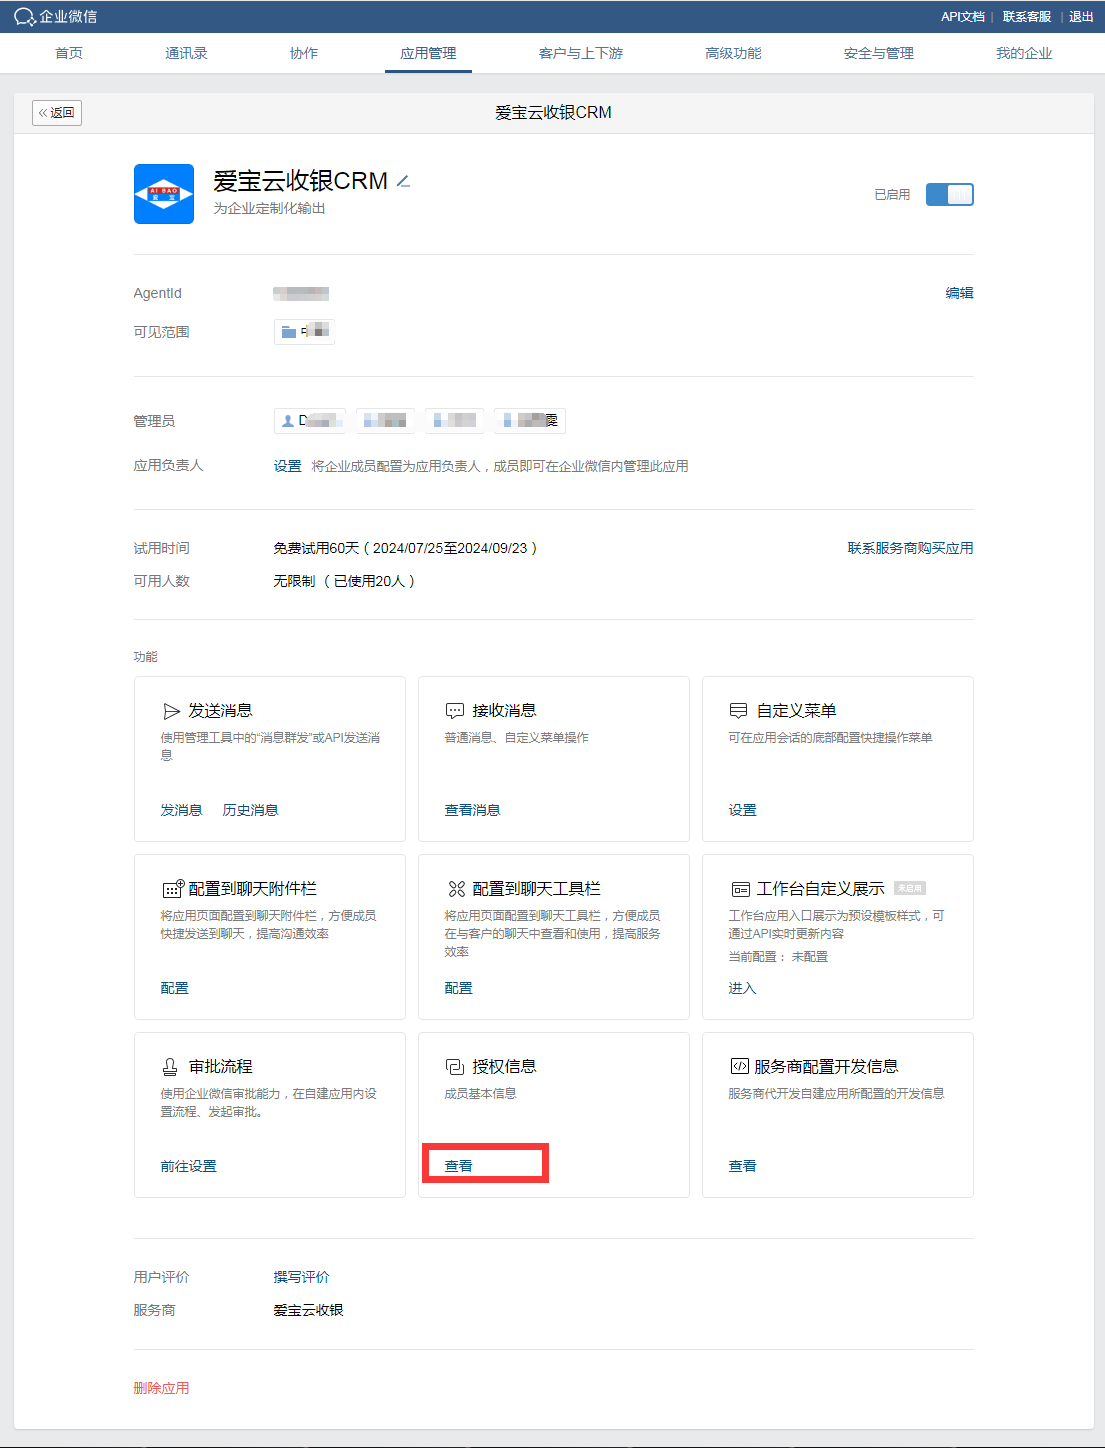Edit app name via pencil icon
This screenshot has width=1105, height=1448.
point(403,181)
